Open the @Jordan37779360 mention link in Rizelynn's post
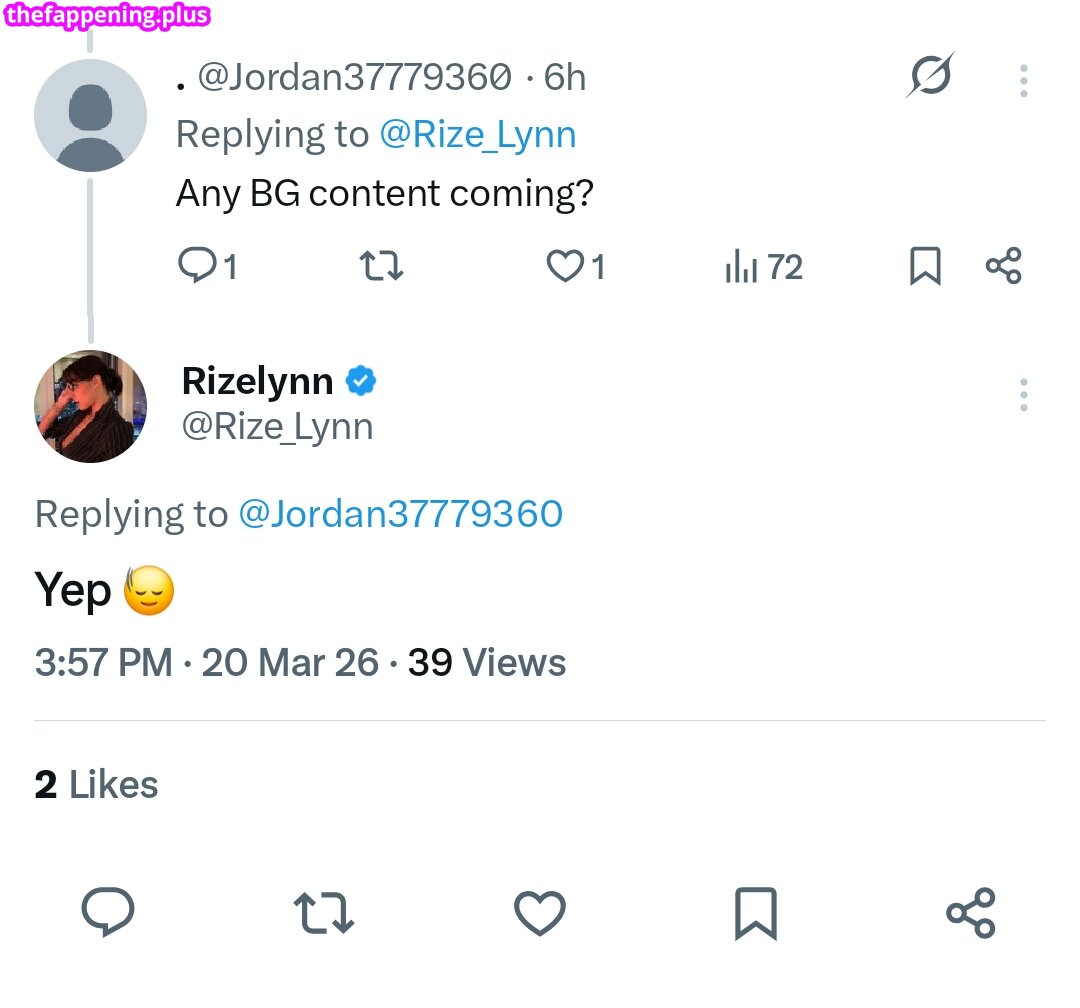This screenshot has height=1008, width=1080. (x=400, y=514)
